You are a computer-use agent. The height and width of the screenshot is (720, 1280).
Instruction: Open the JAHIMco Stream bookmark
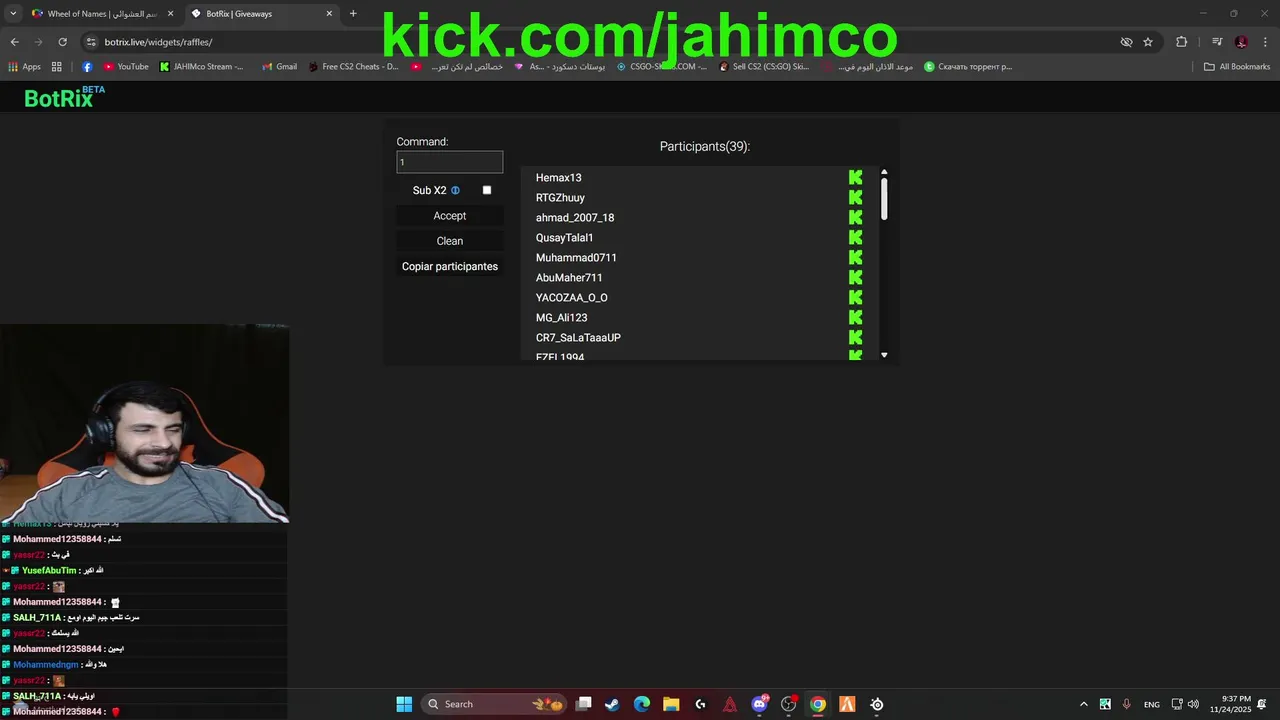pos(201,67)
